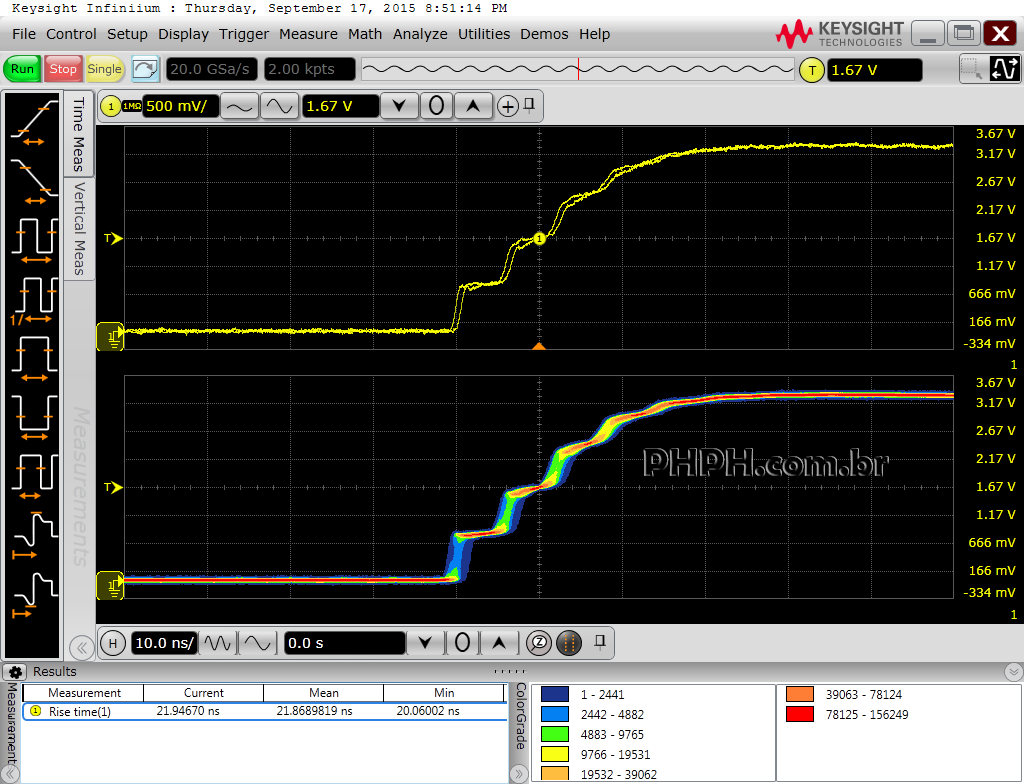Toggle channel 1 on/off button
1024x784 pixels.
coord(107,106)
